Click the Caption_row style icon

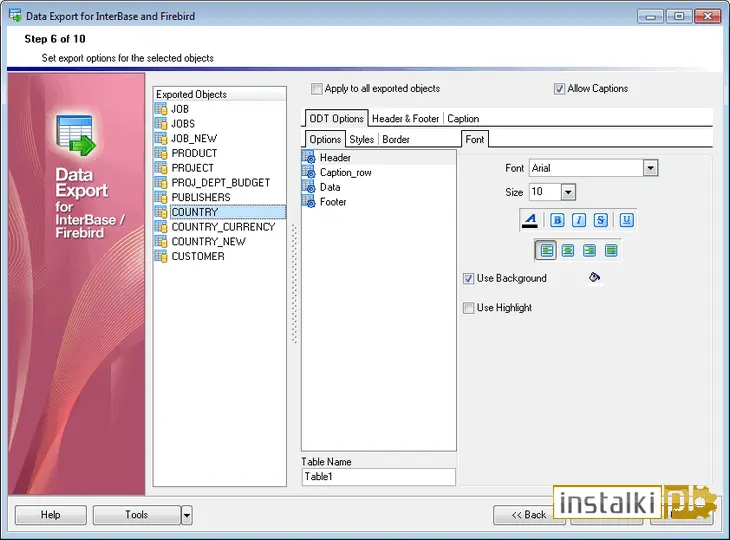[309, 172]
